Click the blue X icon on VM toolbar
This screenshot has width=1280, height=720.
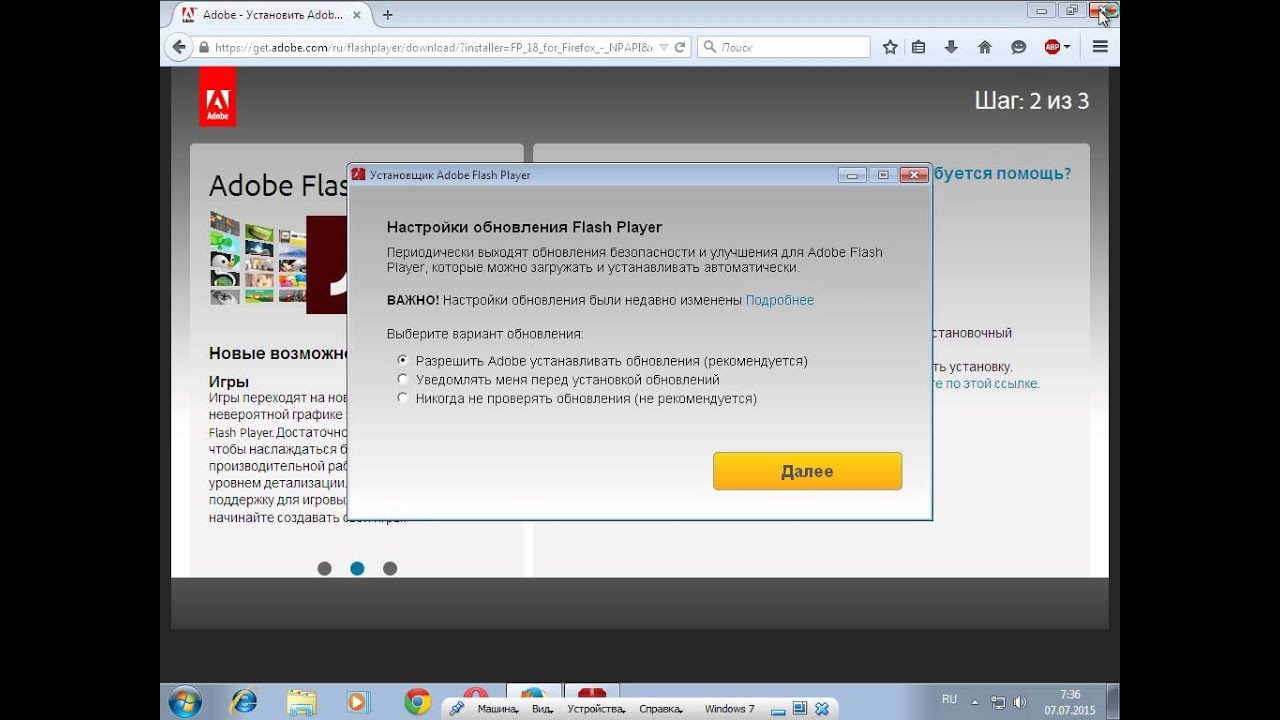click(822, 709)
